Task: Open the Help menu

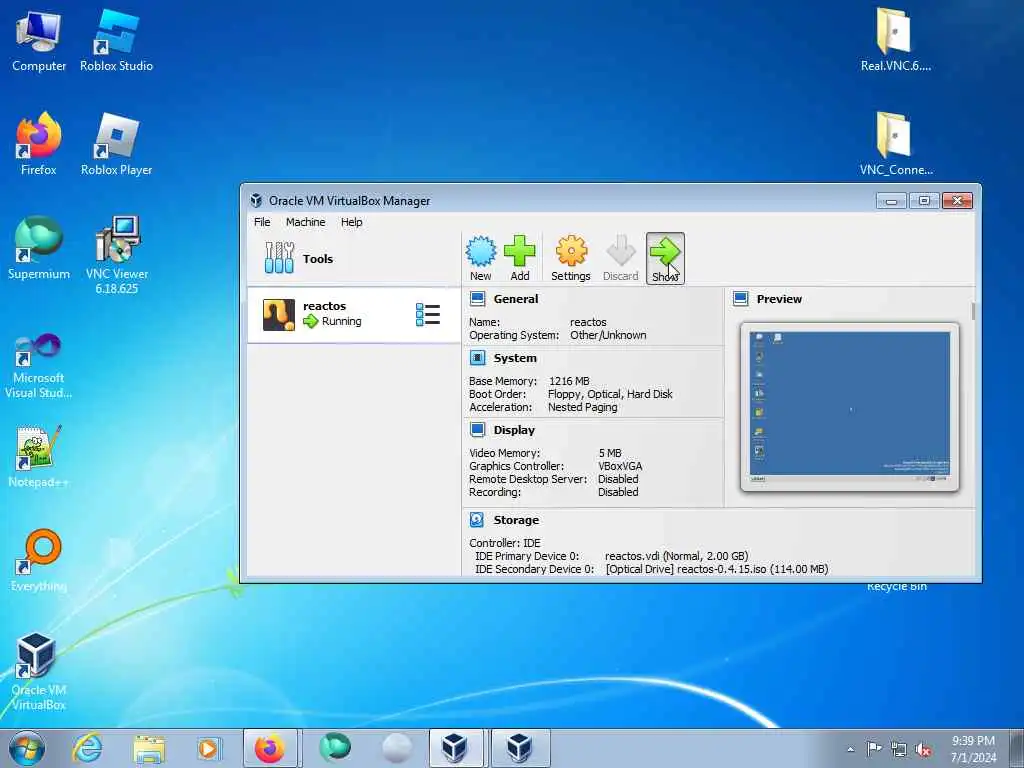Action: click(x=351, y=222)
